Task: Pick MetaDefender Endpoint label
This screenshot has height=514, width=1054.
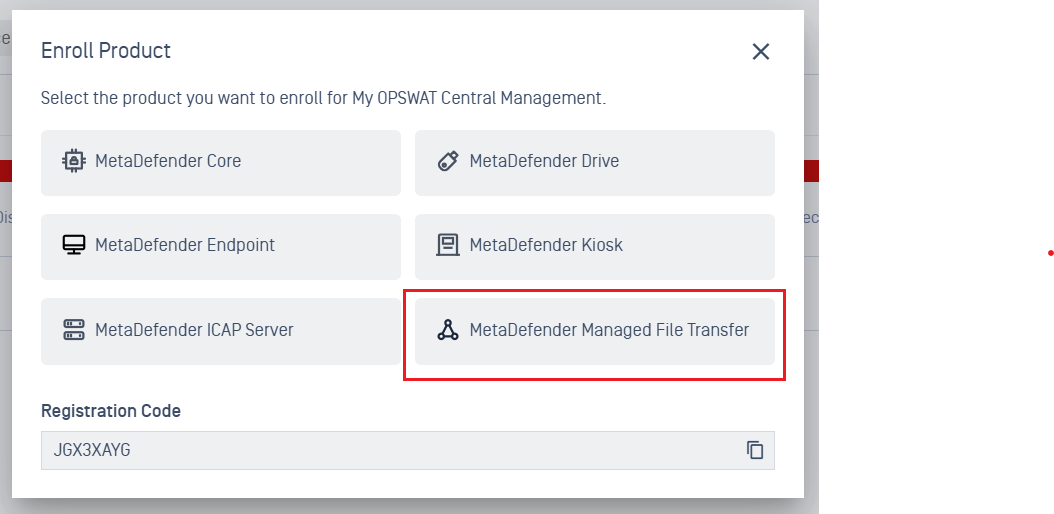Action: point(185,245)
